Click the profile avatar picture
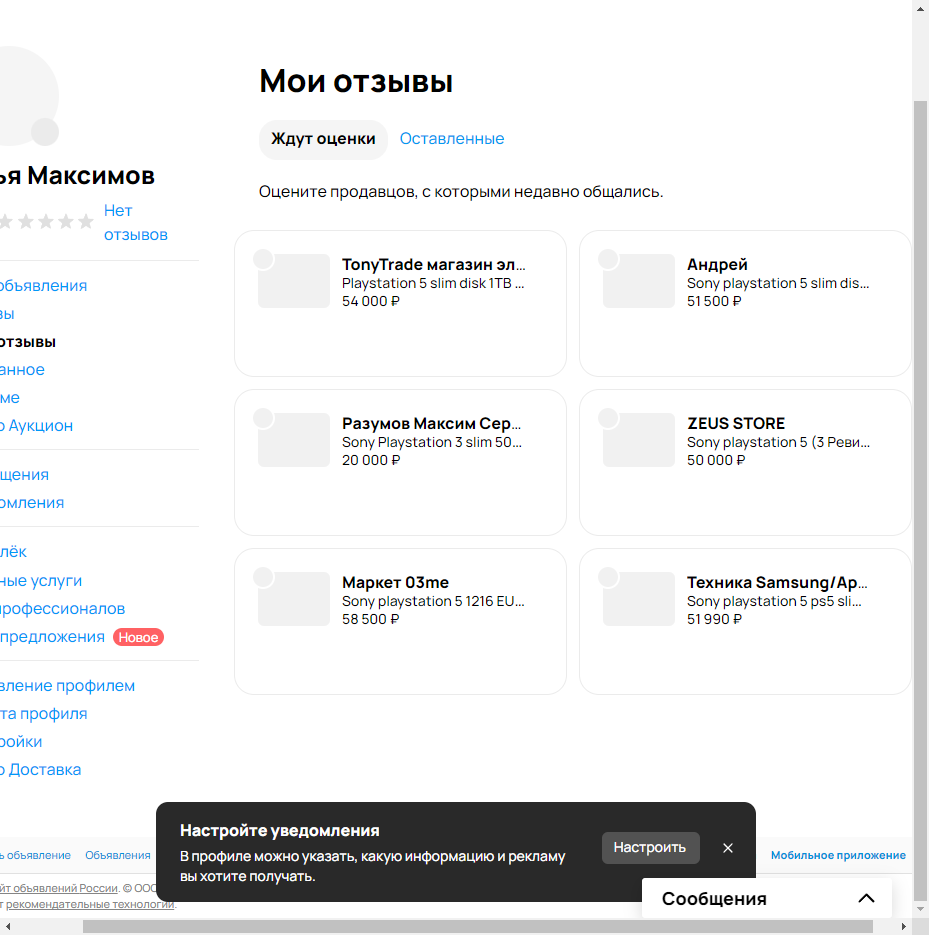The image size is (929, 935). [27, 95]
